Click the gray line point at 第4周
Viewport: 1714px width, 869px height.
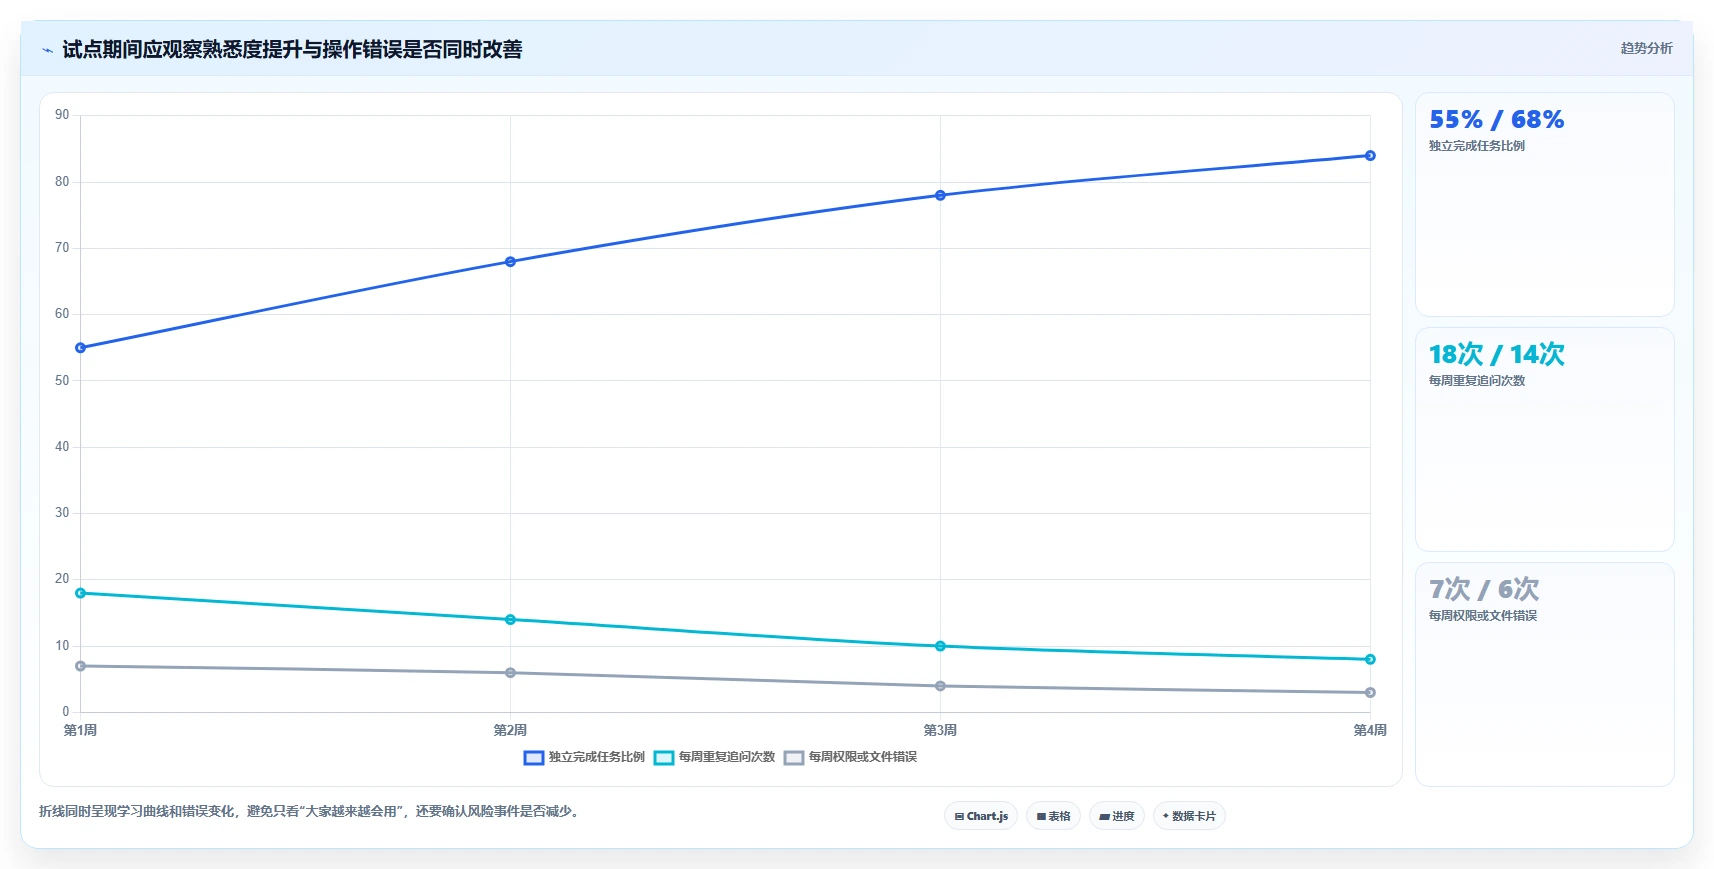(x=1370, y=693)
